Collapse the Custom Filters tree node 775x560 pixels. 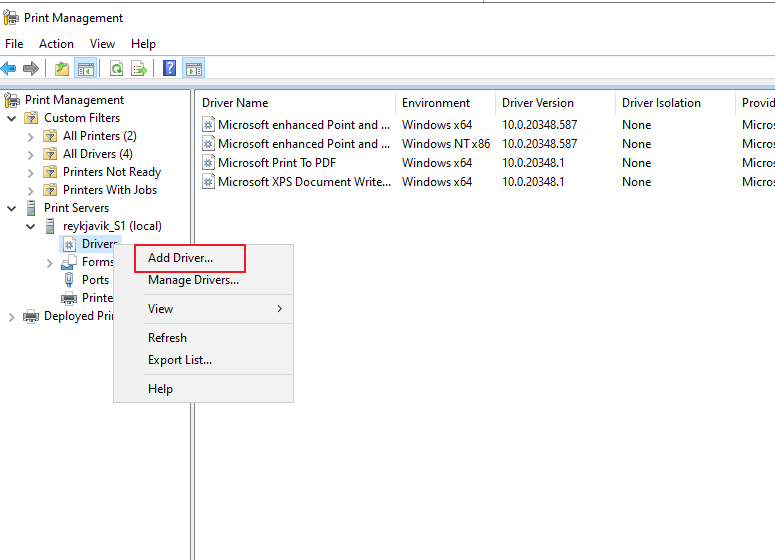click(x=12, y=118)
